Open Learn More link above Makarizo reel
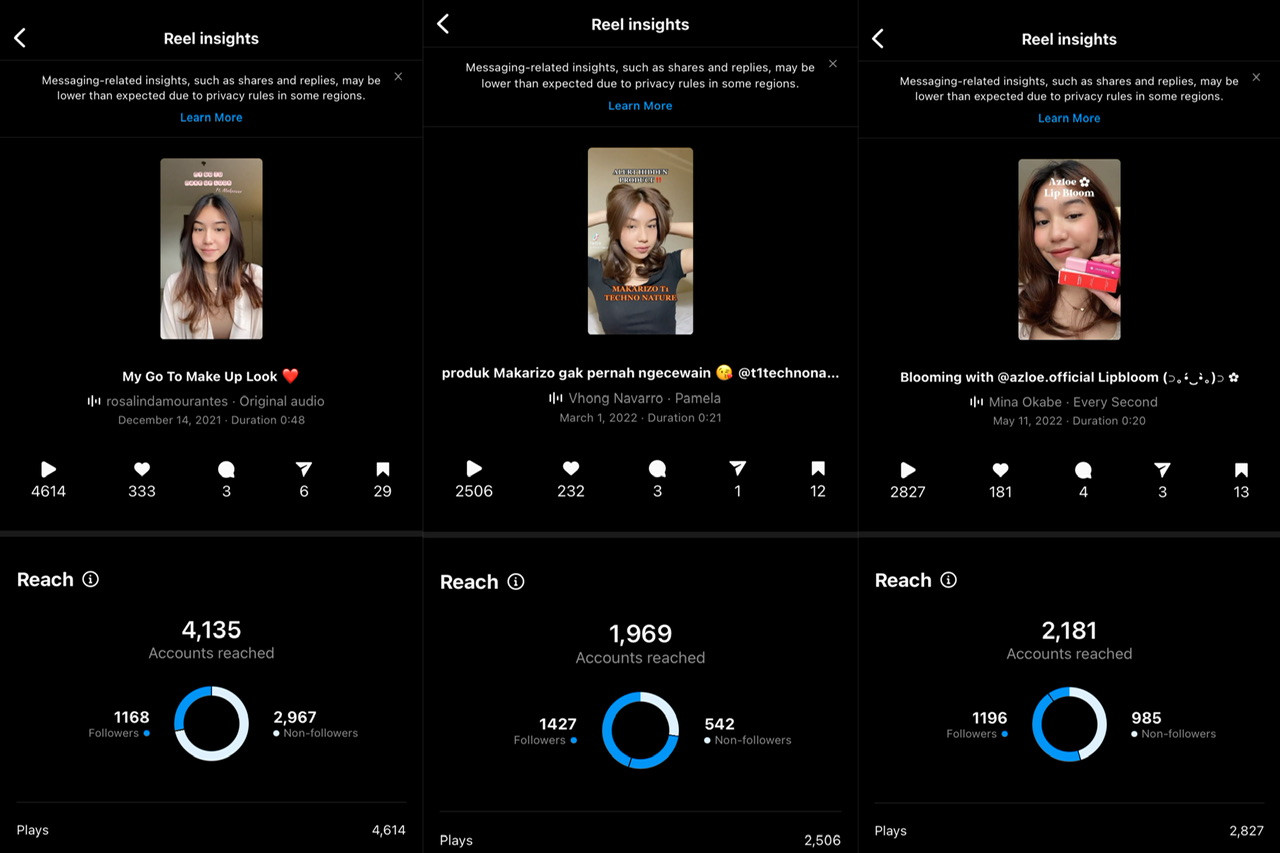The width and height of the screenshot is (1280, 853). coord(640,105)
